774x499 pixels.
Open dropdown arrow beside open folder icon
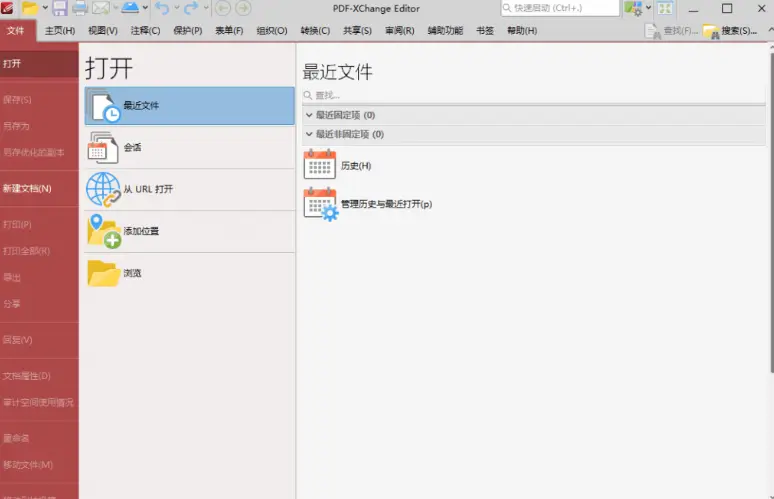click(45, 8)
